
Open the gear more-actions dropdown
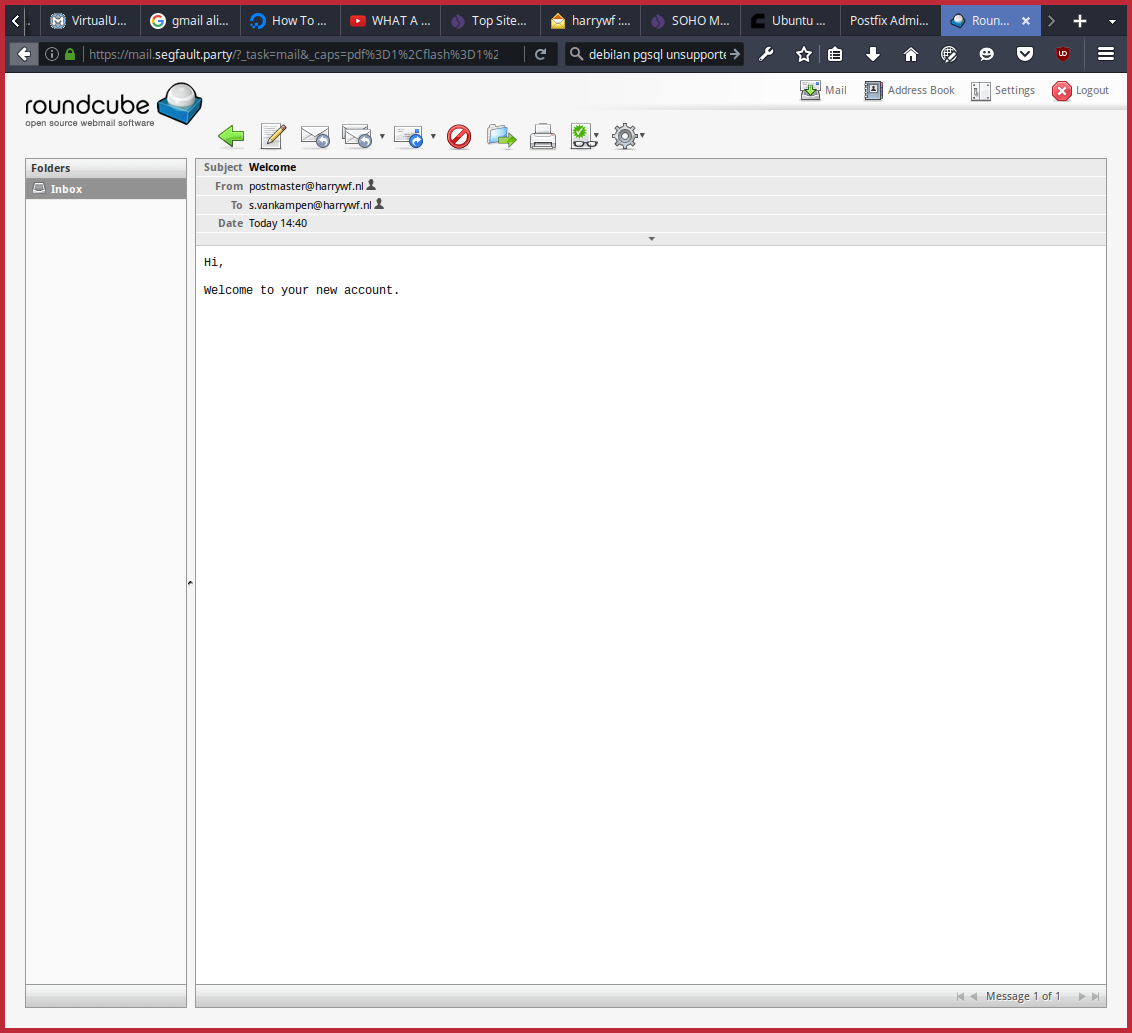628,137
